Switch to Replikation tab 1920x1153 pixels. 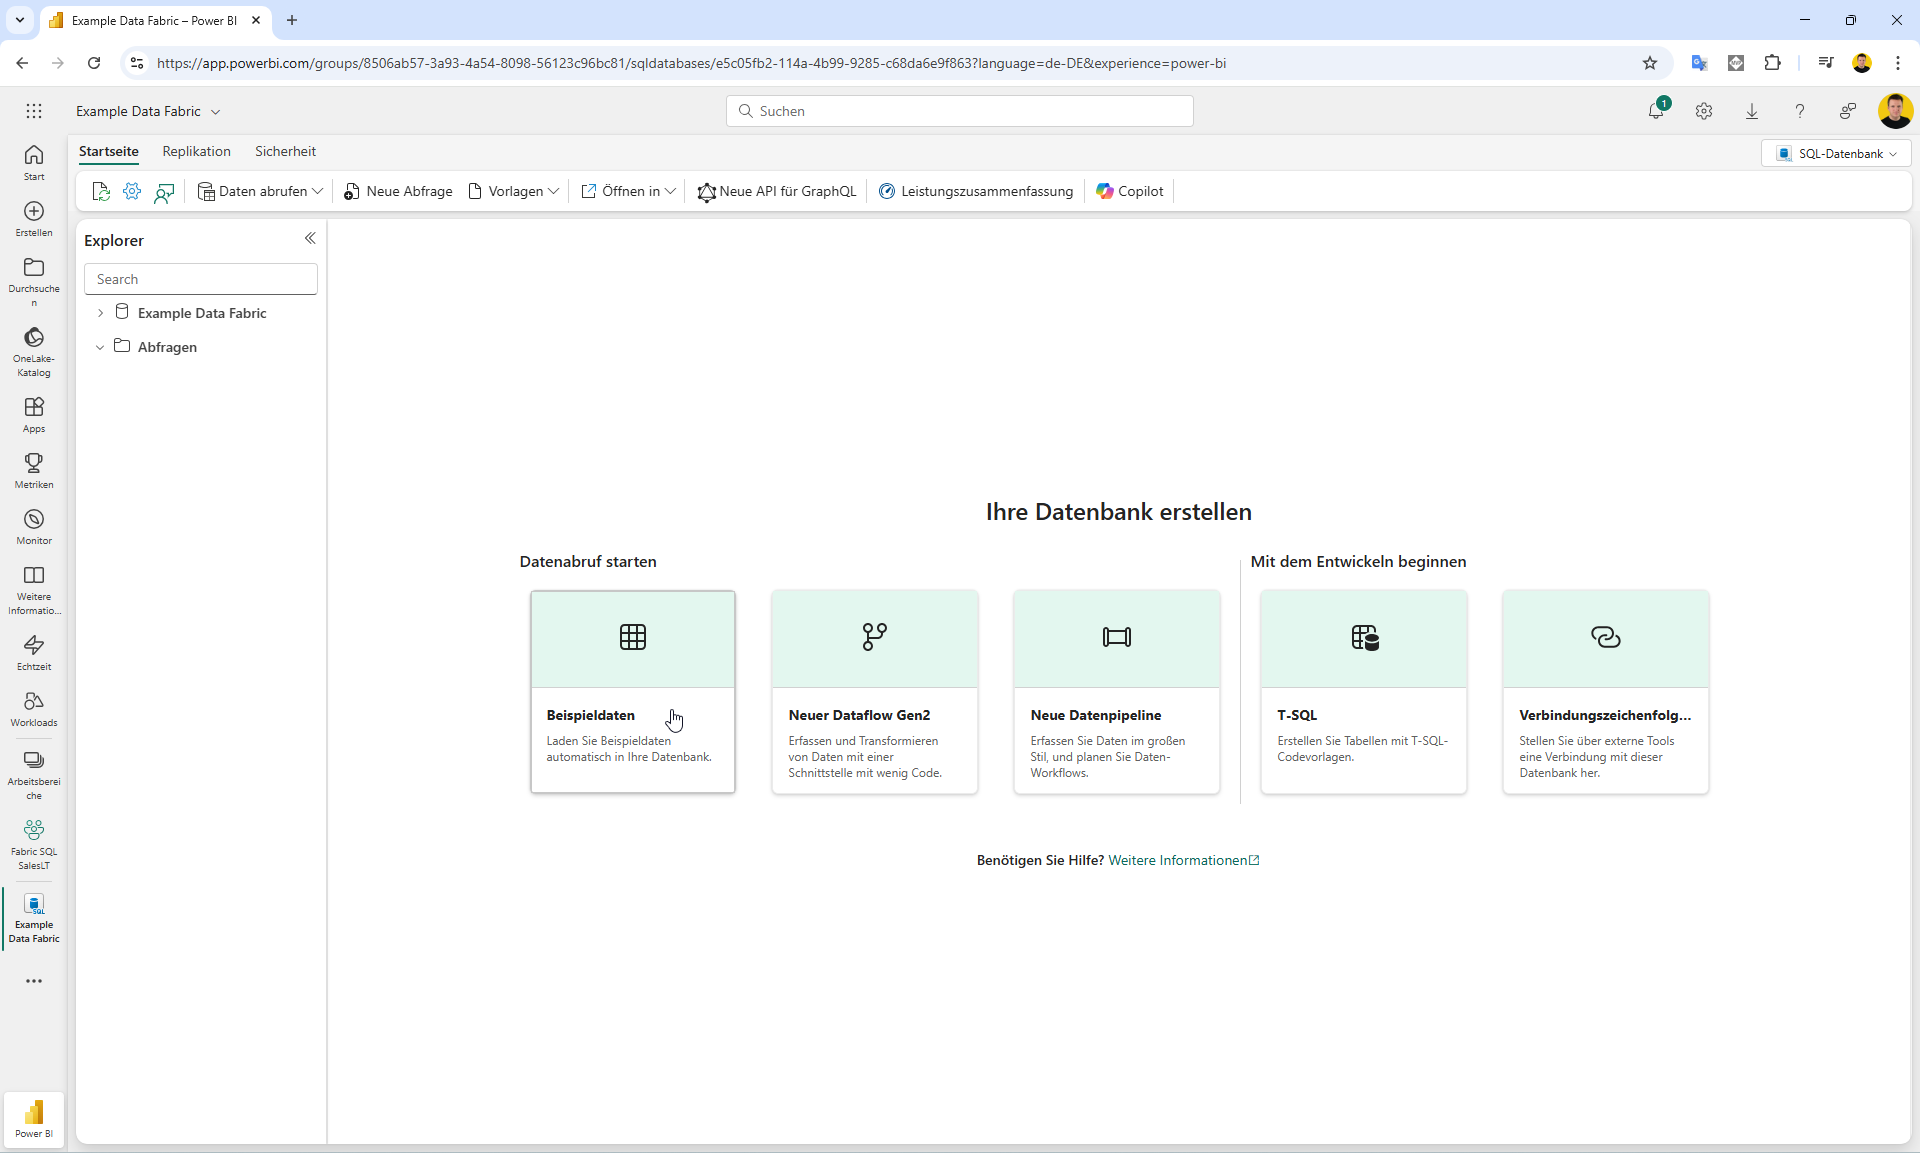[x=197, y=151]
